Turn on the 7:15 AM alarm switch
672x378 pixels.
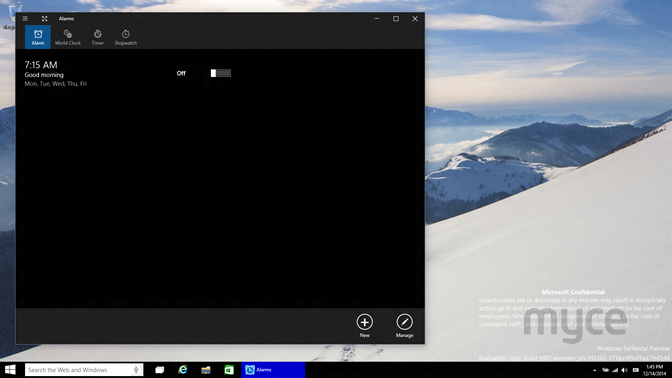click(221, 73)
